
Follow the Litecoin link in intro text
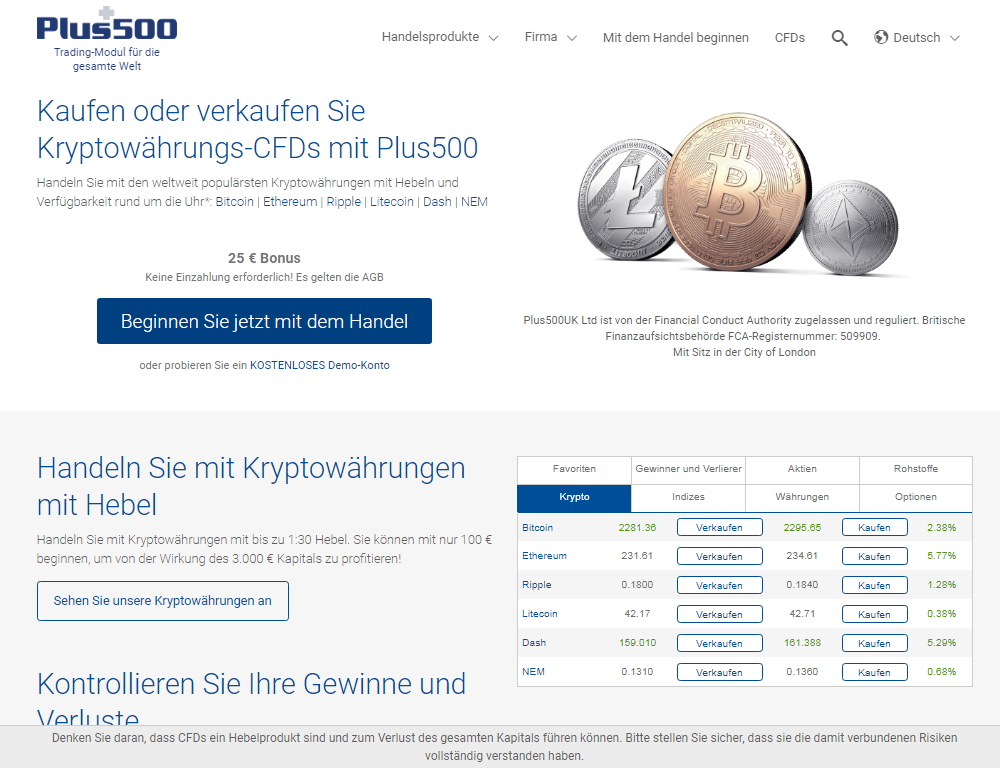(x=392, y=202)
